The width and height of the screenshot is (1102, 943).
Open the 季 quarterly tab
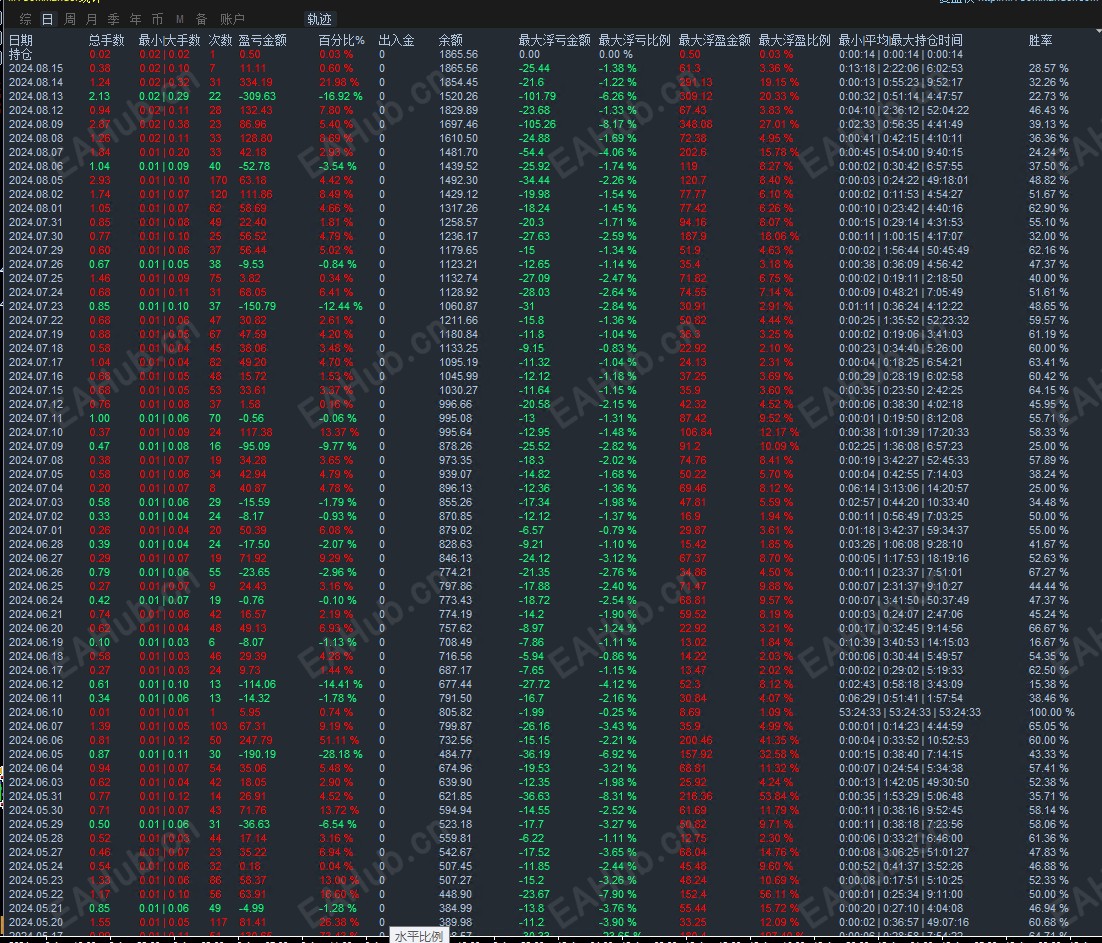(x=114, y=19)
